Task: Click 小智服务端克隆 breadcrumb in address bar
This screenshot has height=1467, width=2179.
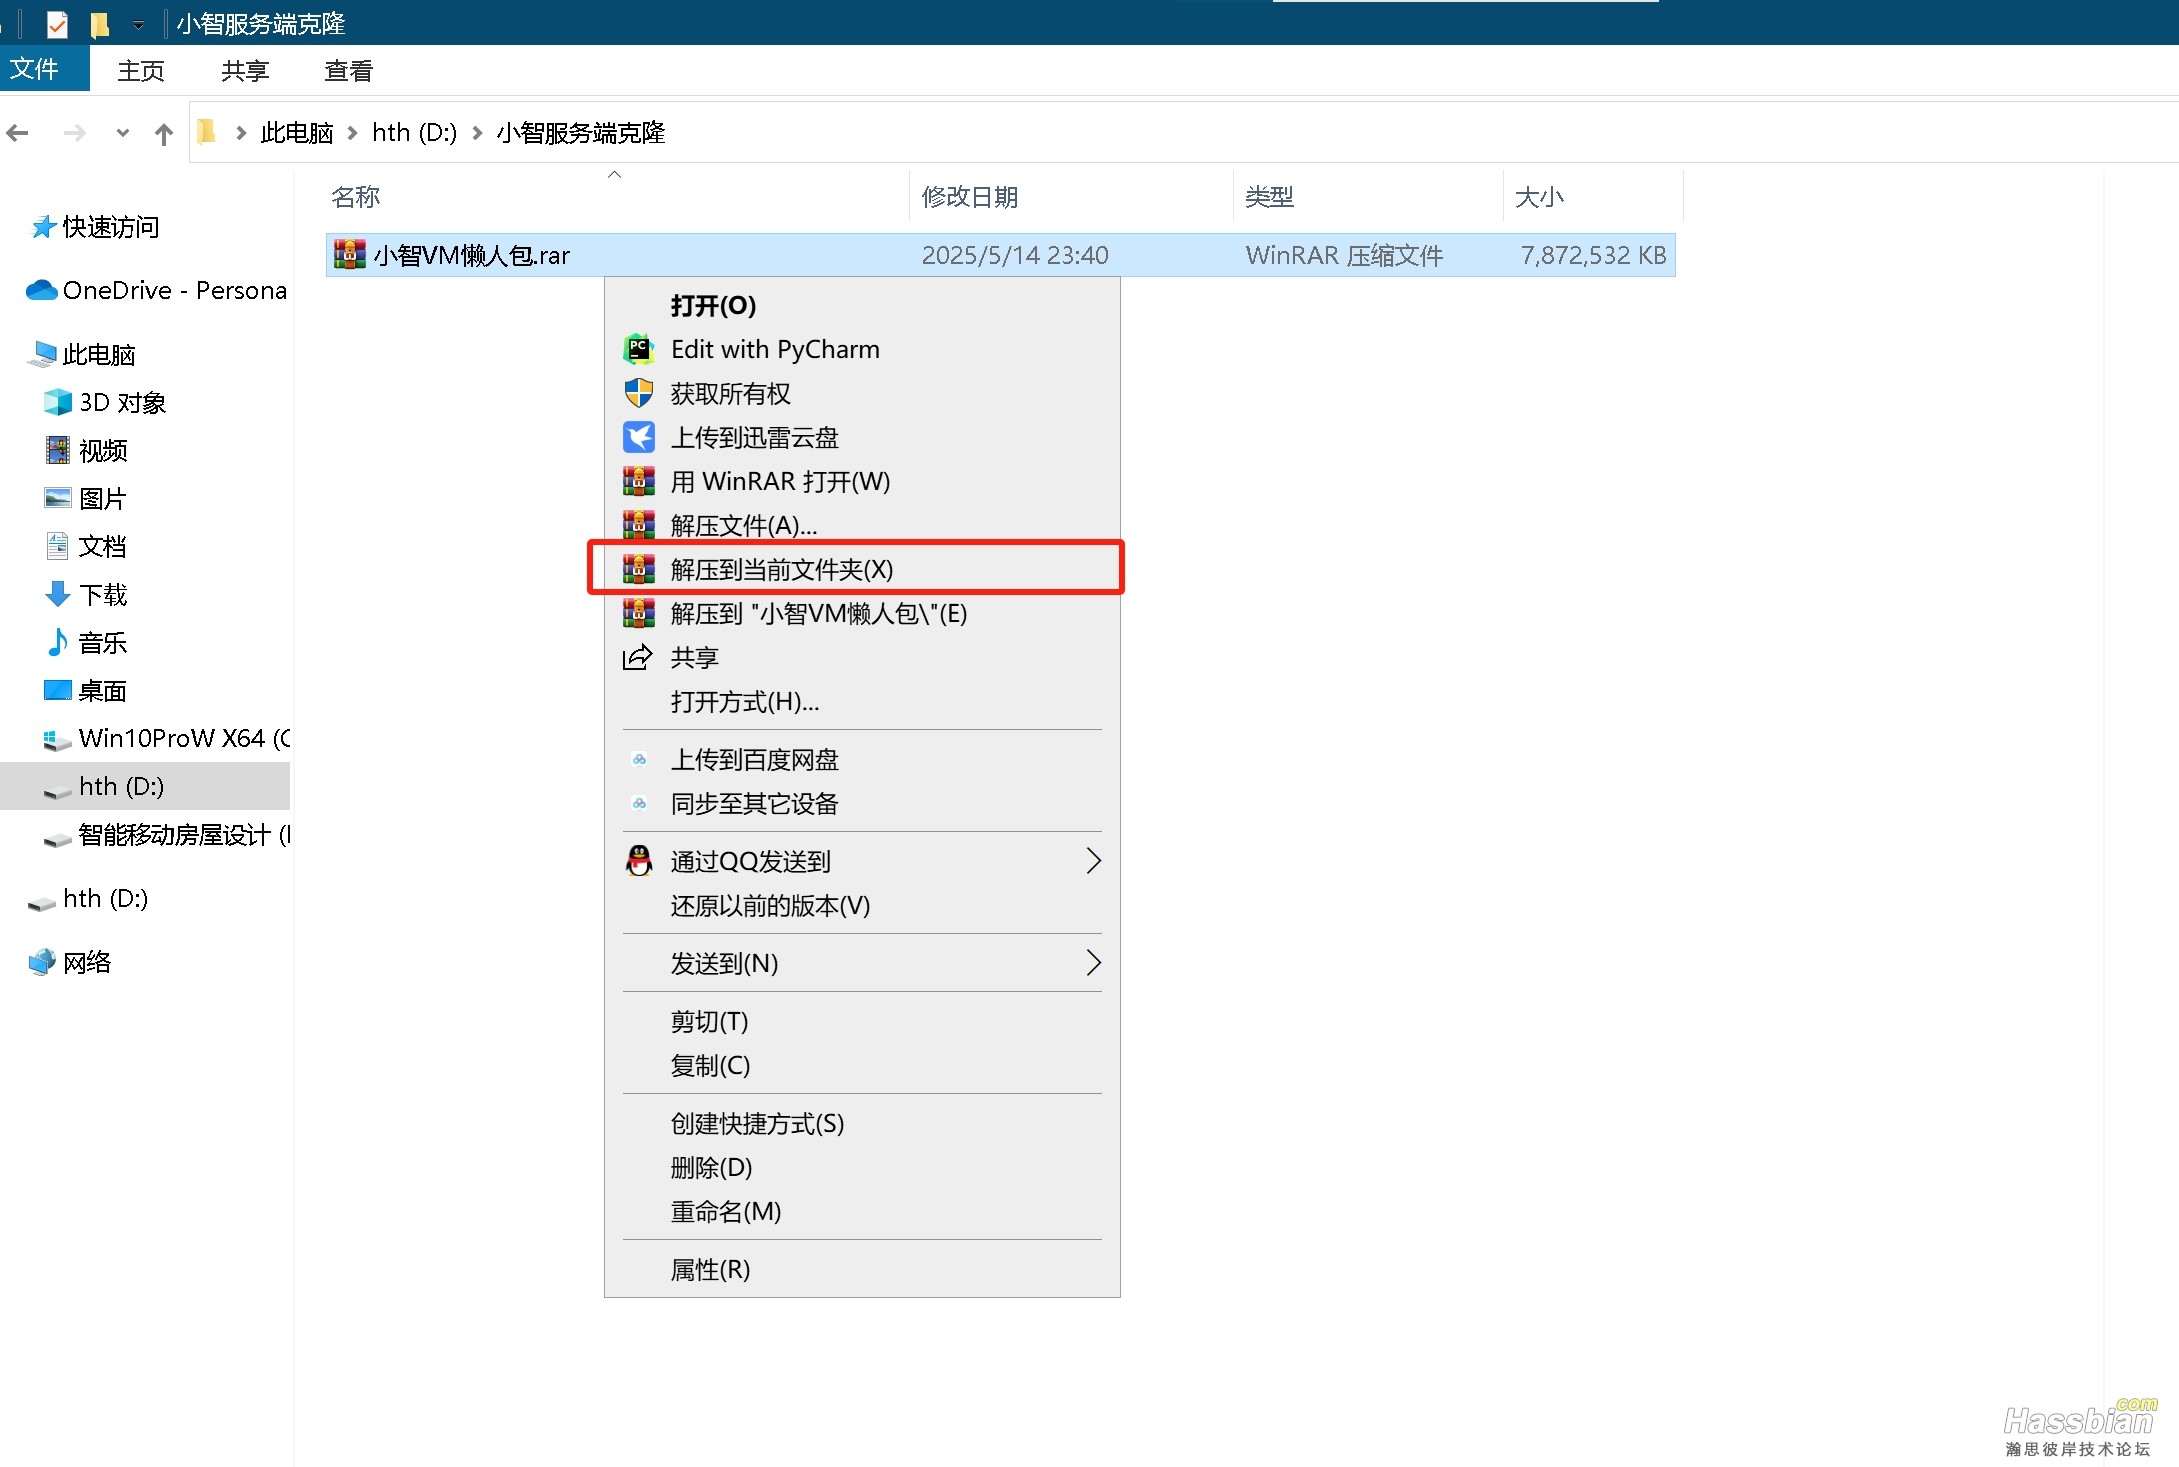Action: pos(581,133)
